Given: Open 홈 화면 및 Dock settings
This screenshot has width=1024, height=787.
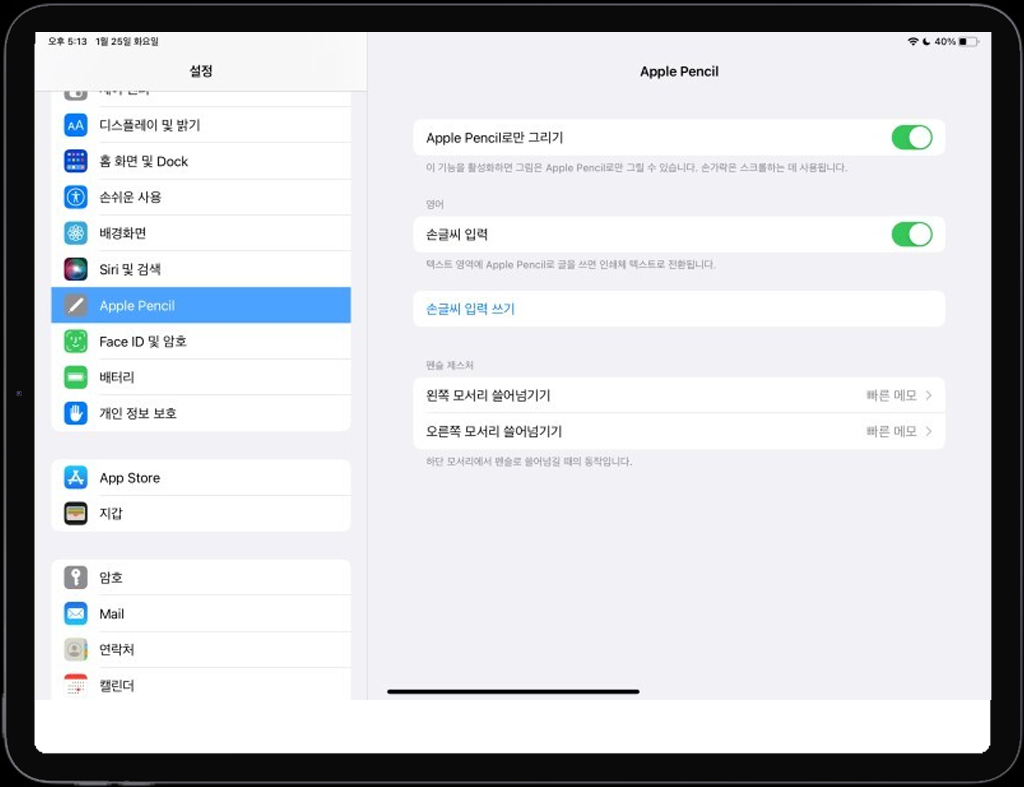Looking at the screenshot, I should [201, 161].
